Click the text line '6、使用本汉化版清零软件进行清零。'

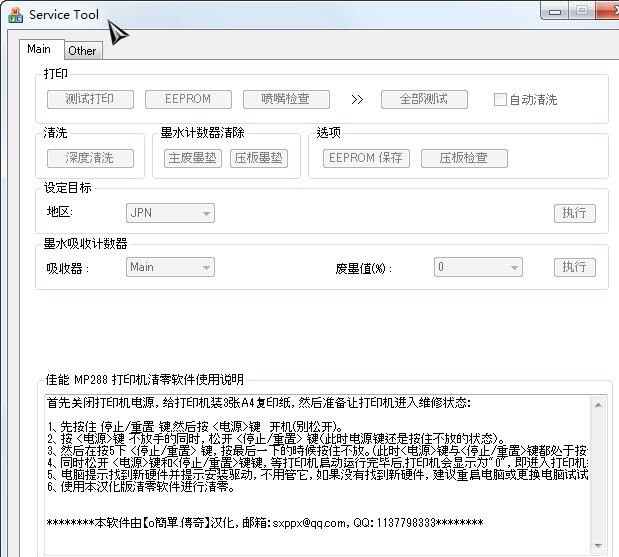(x=141, y=487)
